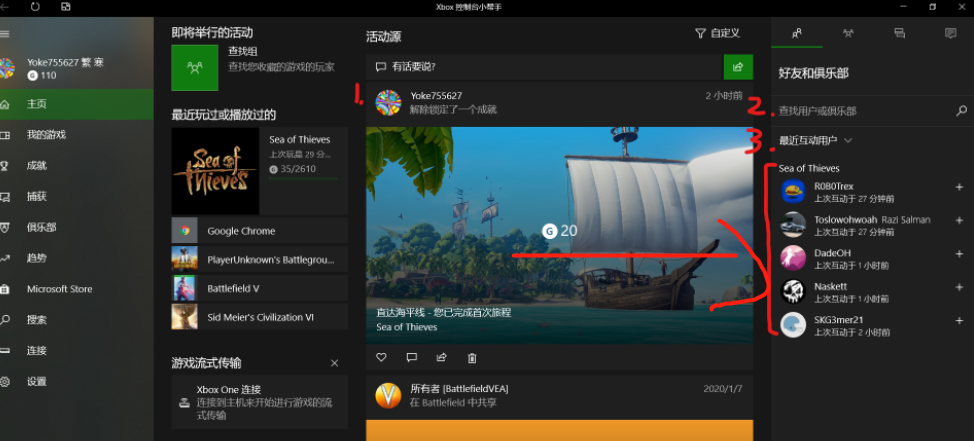This screenshot has width=974, height=441.
Task: Open Google Chrome recent entry
Action: point(260,230)
